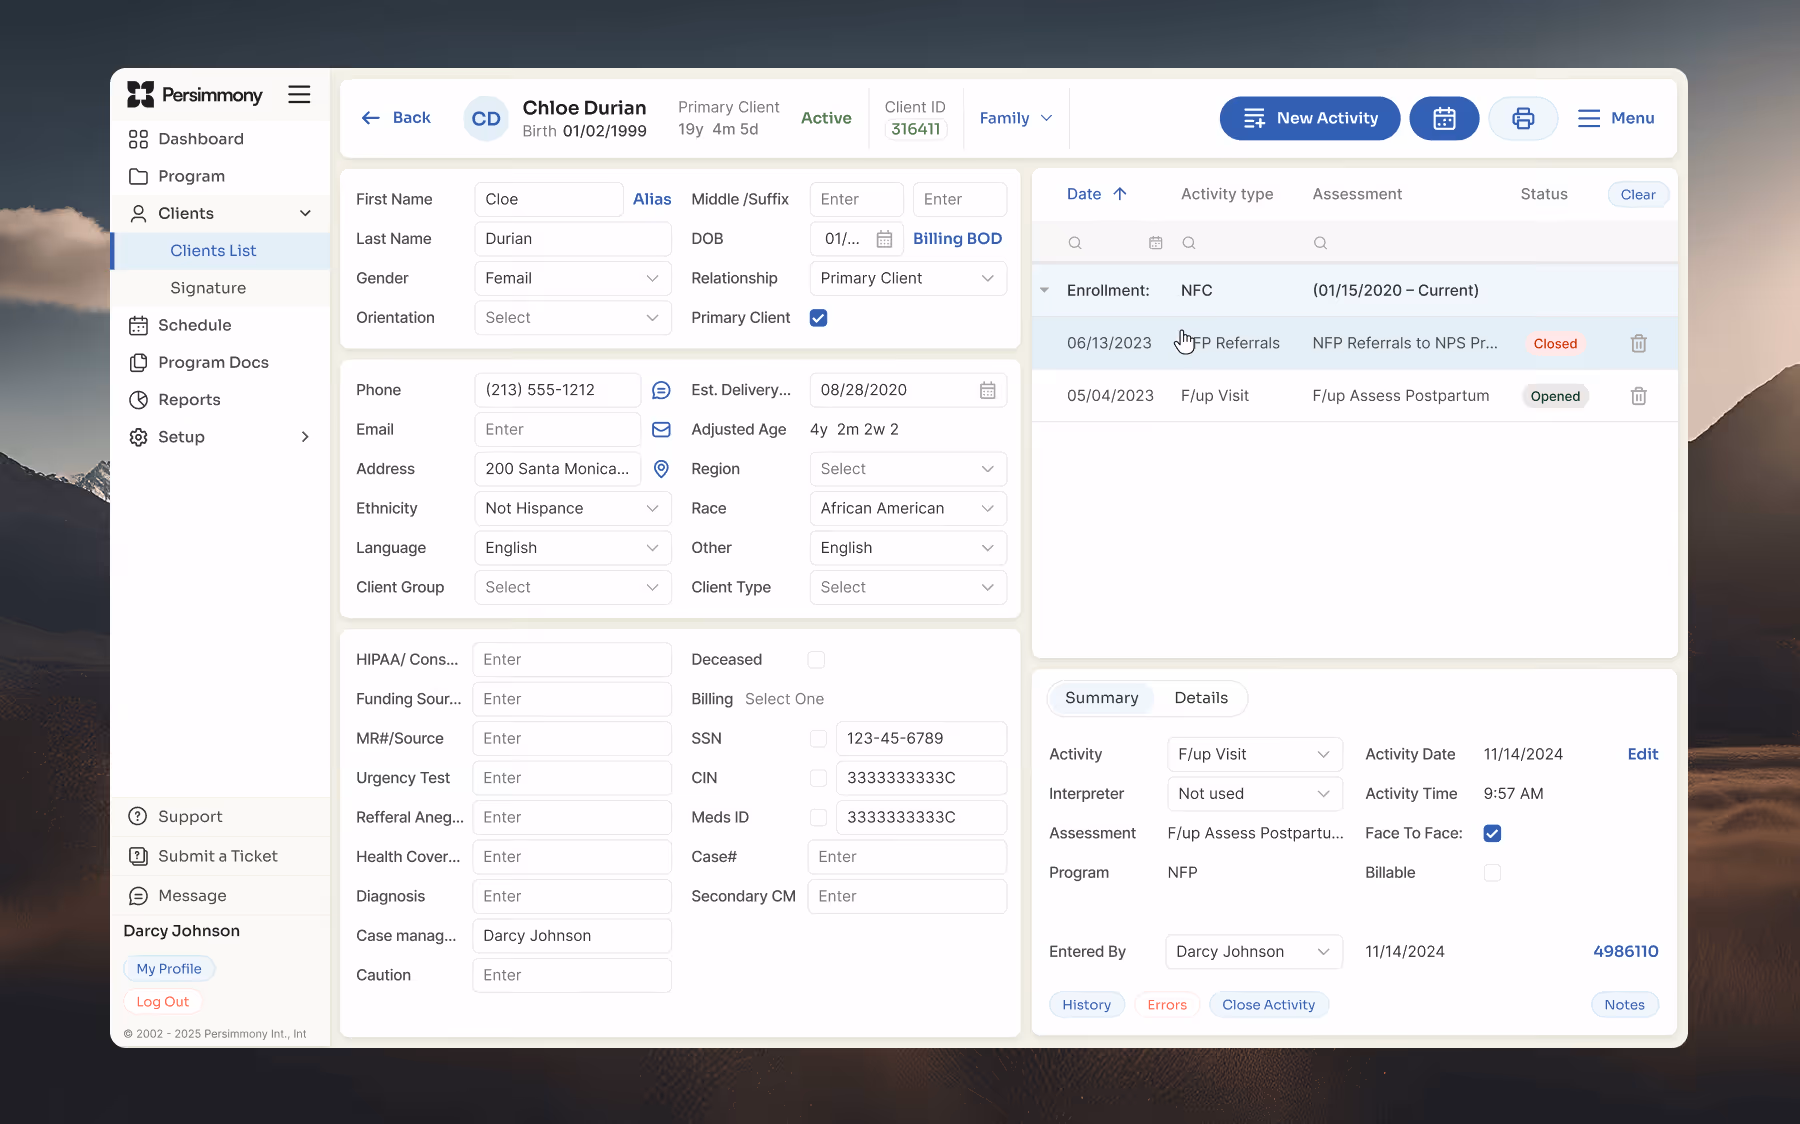The height and width of the screenshot is (1124, 1800).
Task: Toggle the Meds ID checkbox
Action: (x=818, y=818)
